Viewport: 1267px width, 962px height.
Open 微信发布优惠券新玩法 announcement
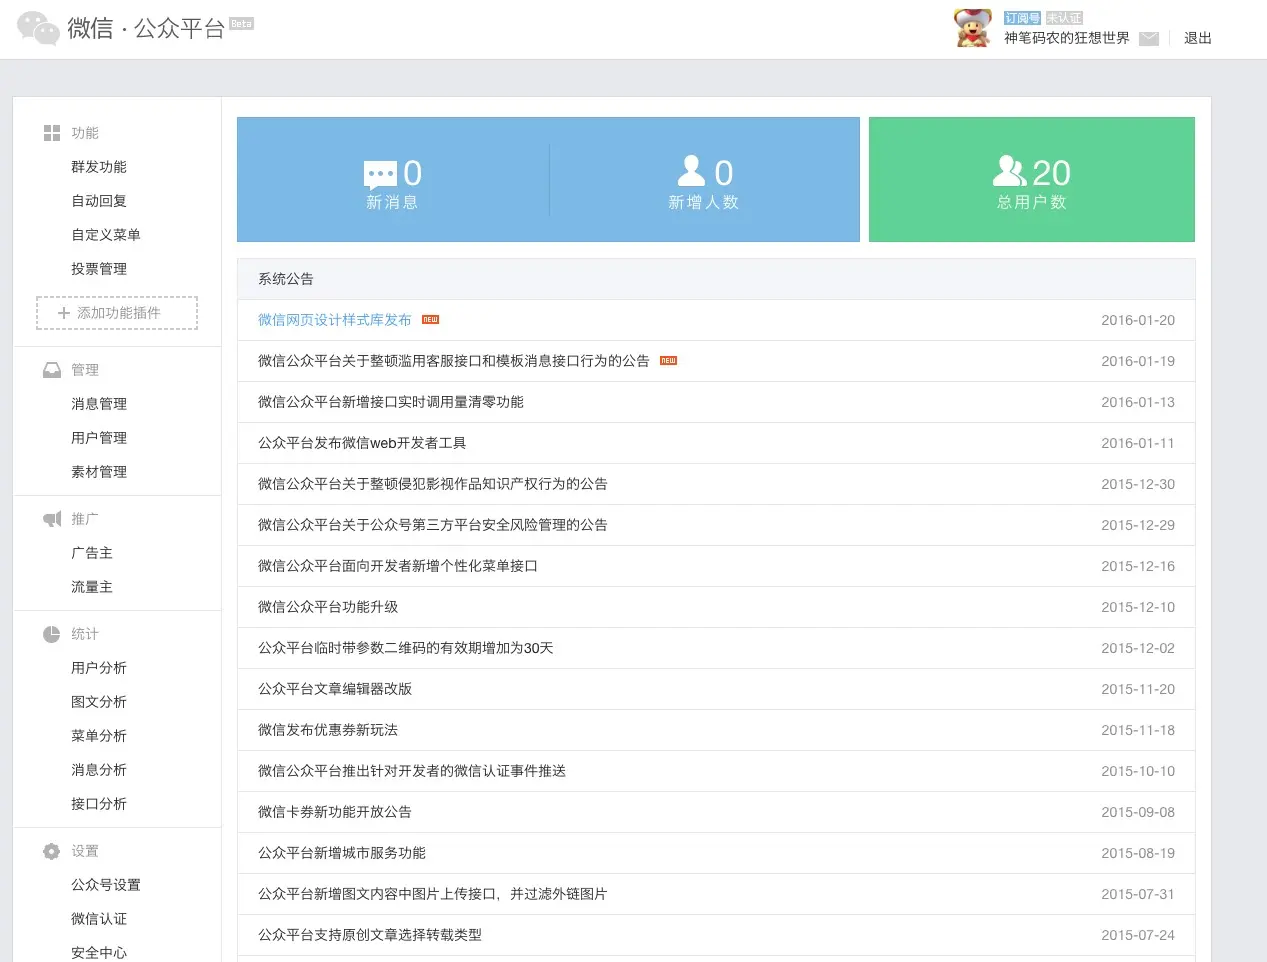328,730
